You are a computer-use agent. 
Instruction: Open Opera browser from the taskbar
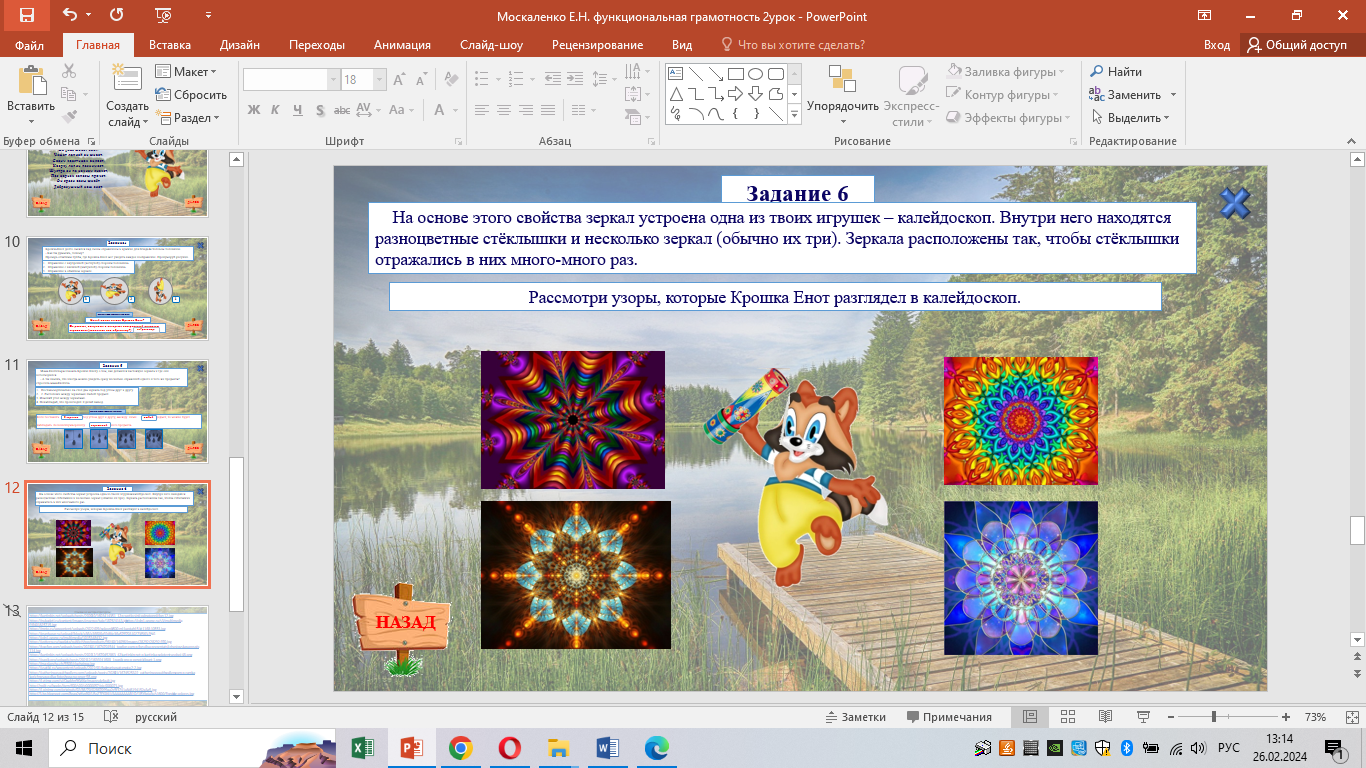pos(509,747)
